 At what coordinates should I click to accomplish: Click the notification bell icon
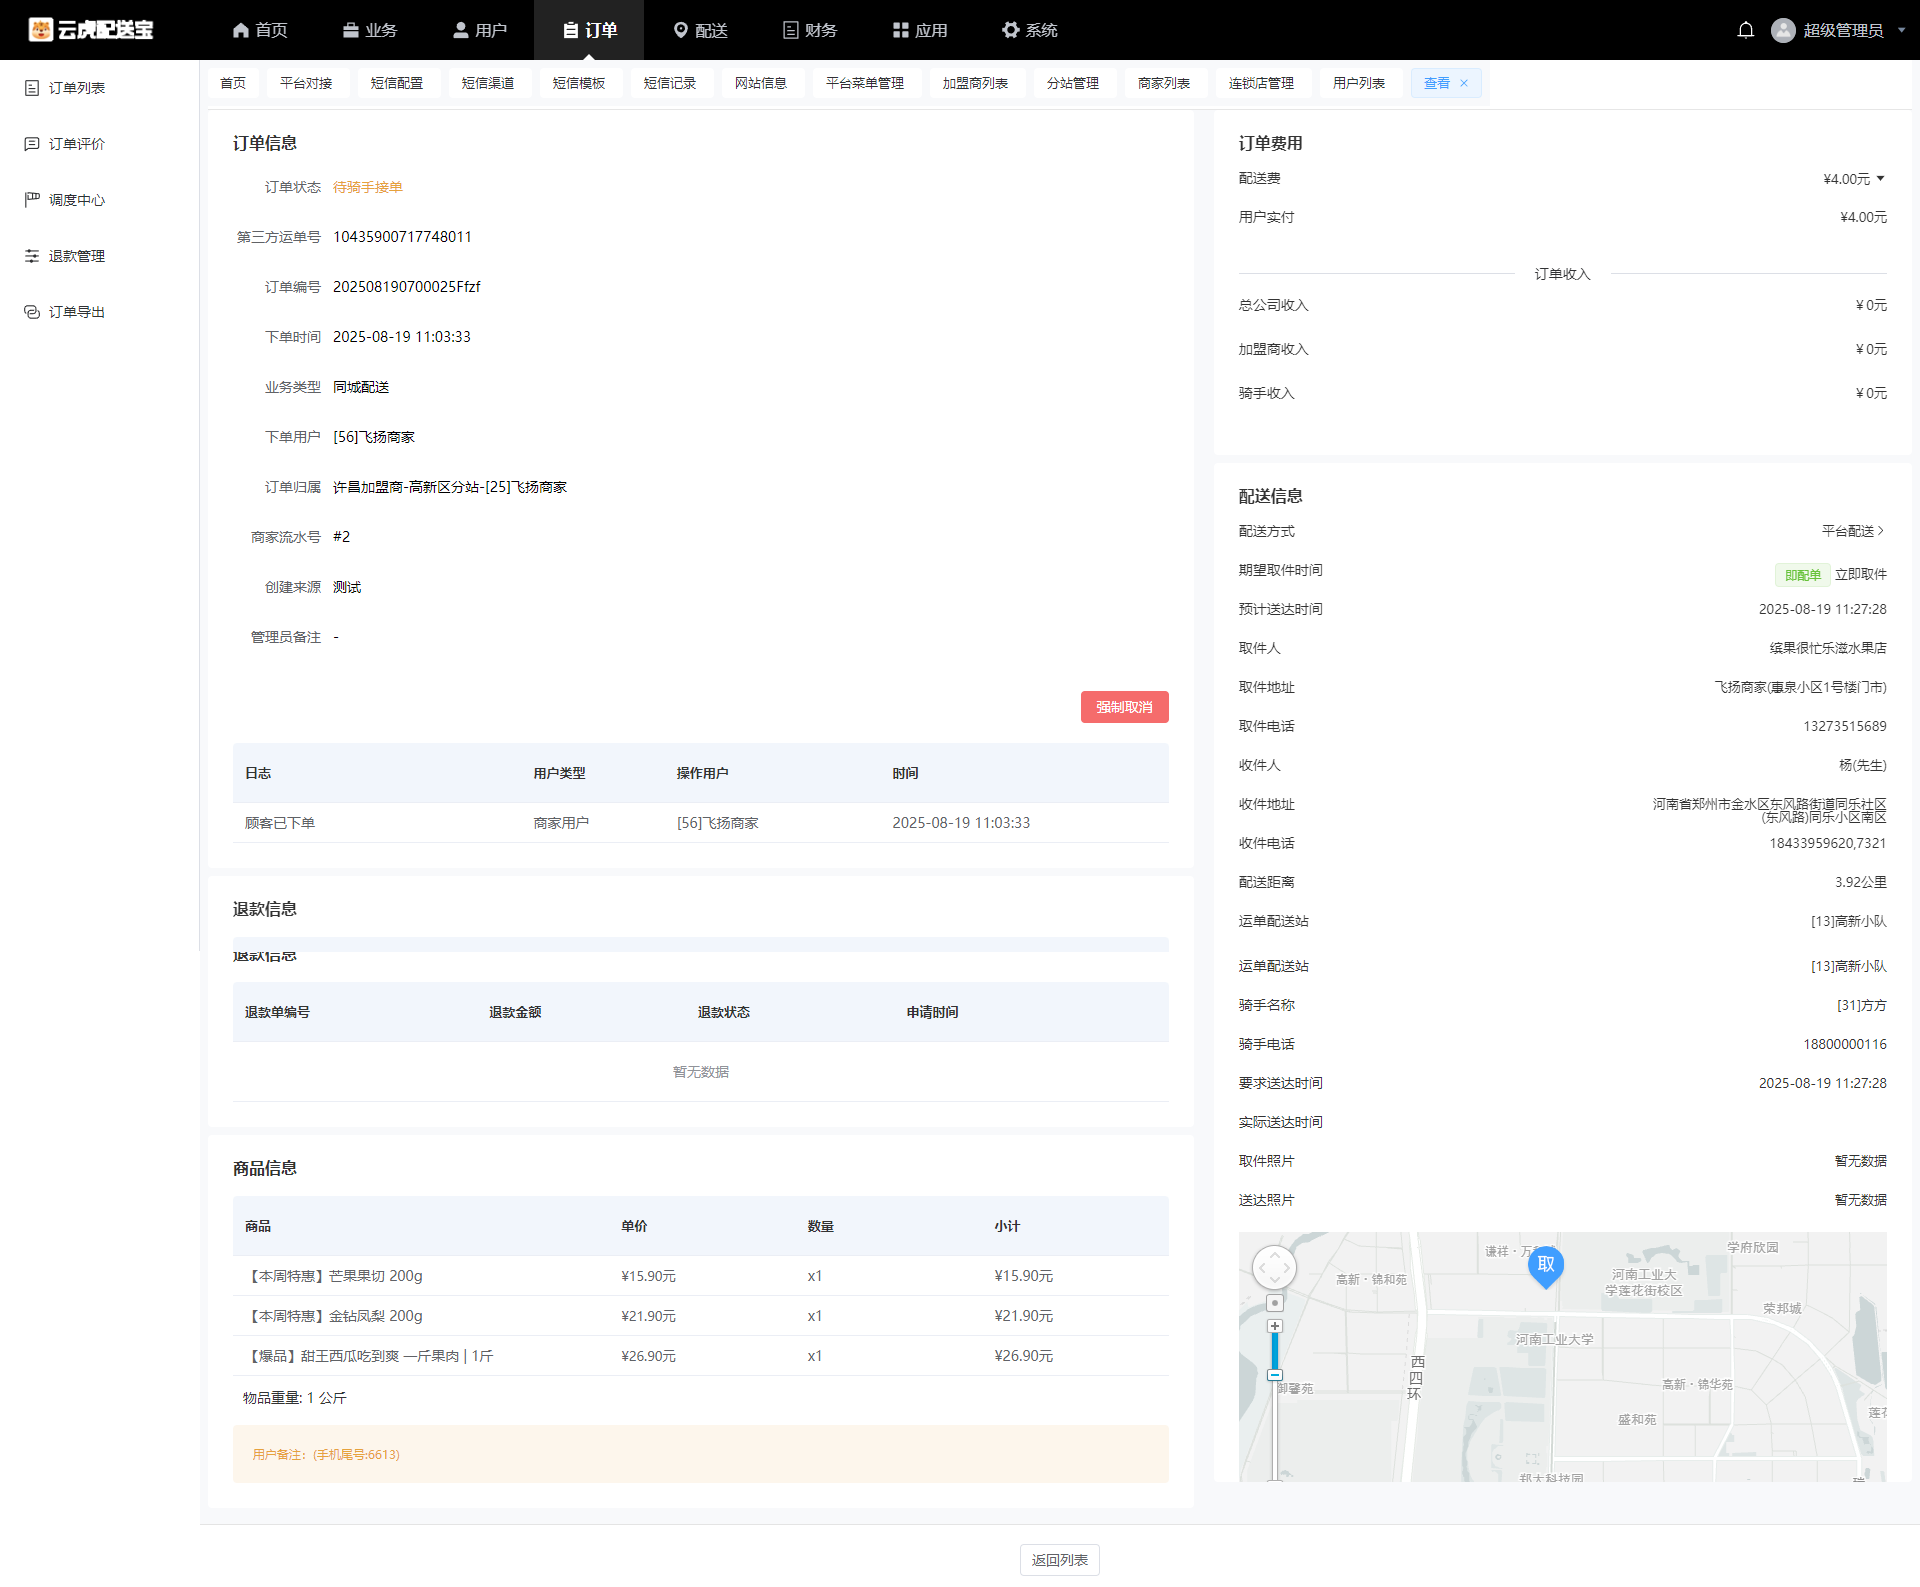(x=1745, y=30)
